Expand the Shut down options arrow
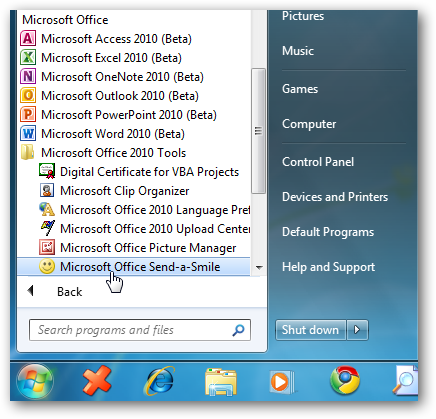Viewport: 436px width, 419px height. pos(357,330)
